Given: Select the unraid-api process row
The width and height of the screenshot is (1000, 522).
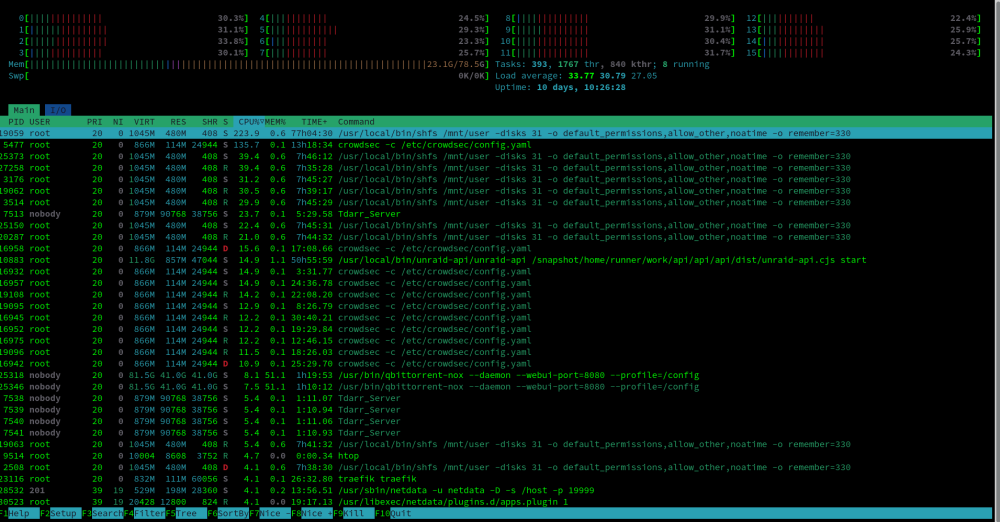Looking at the screenshot, I should (x=496, y=260).
